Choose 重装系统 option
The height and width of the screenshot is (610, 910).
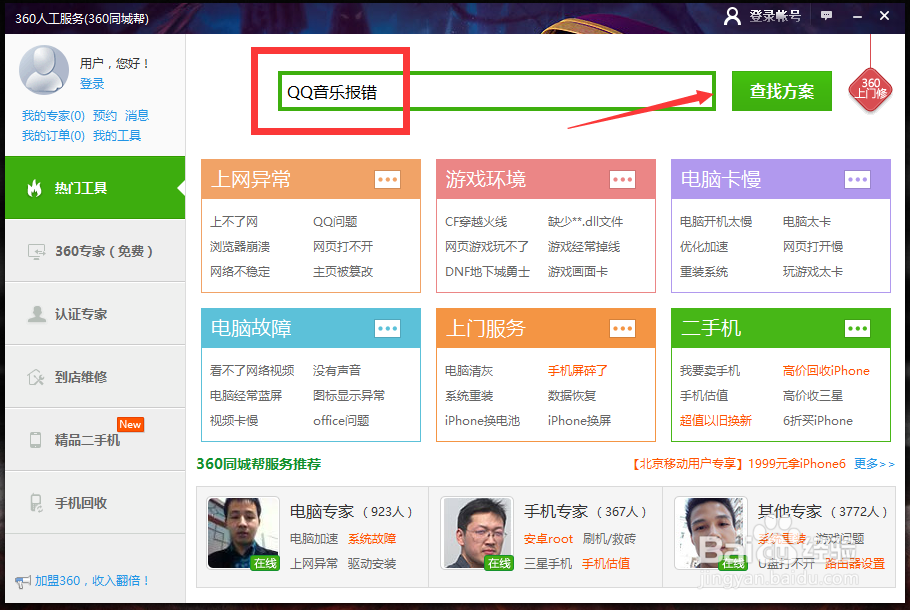click(704, 272)
